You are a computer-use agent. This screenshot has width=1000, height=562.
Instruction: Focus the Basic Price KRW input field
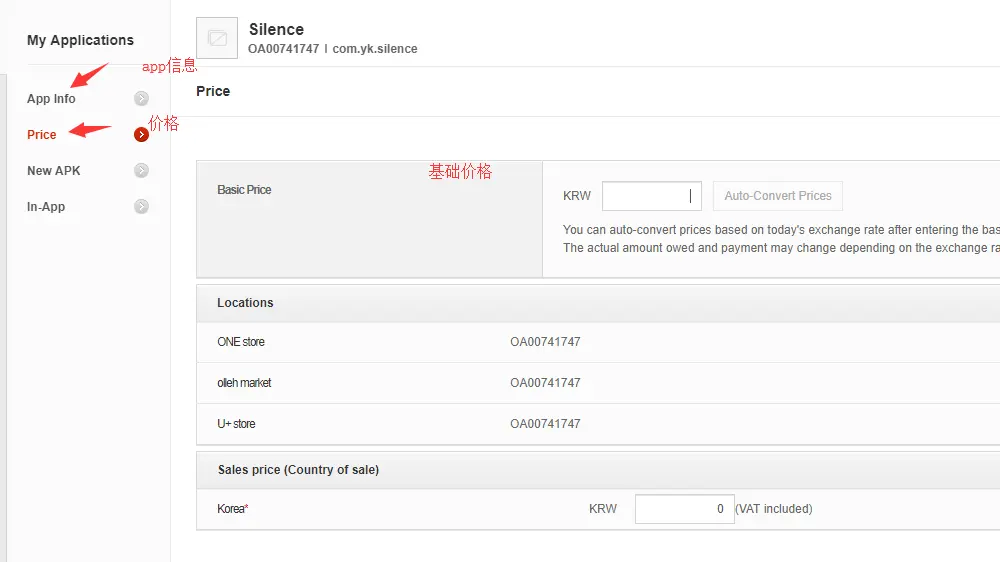(651, 196)
